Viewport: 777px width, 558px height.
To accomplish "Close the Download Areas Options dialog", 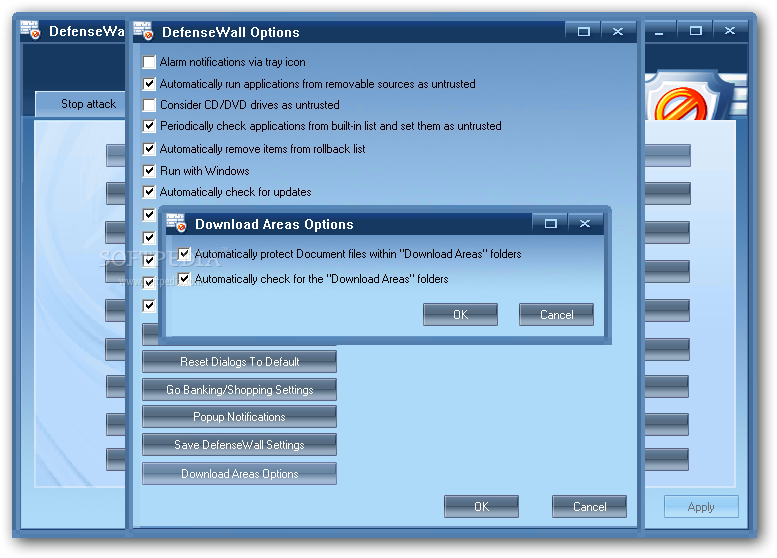I will (585, 223).
